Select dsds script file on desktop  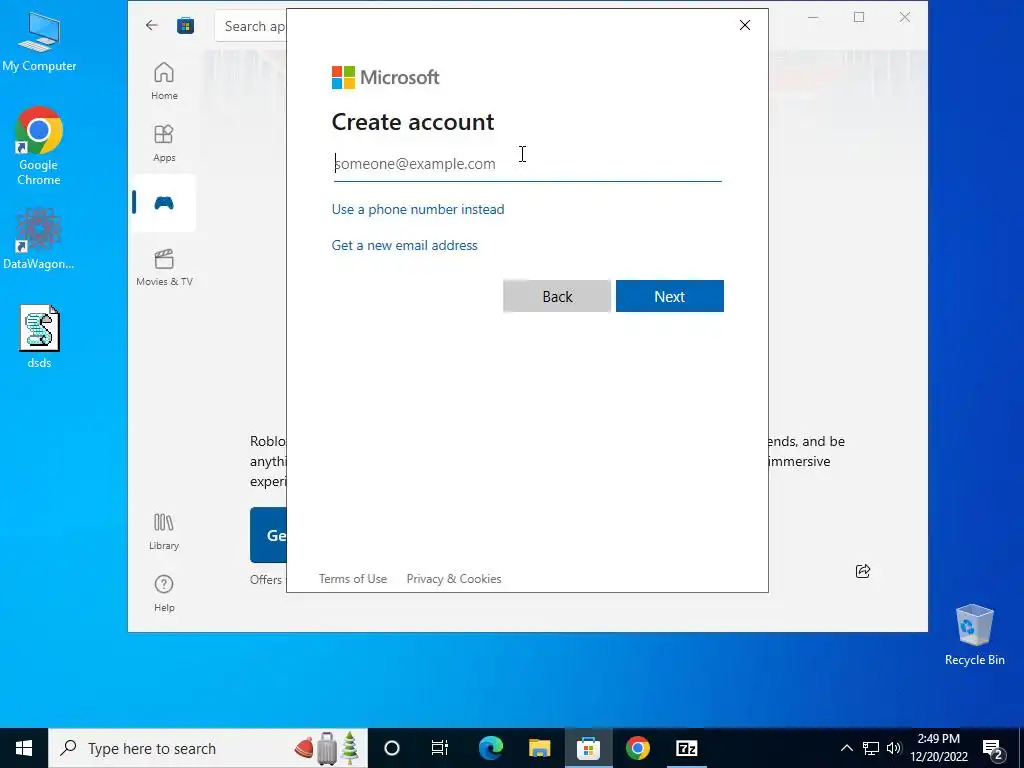[x=39, y=337]
